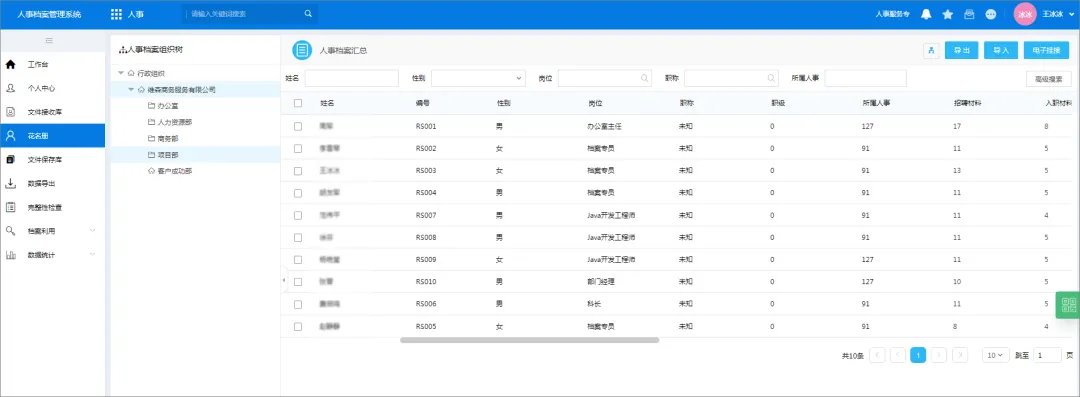Open the notification bell icon
Screen dimensions: 1080x397
[926, 14]
